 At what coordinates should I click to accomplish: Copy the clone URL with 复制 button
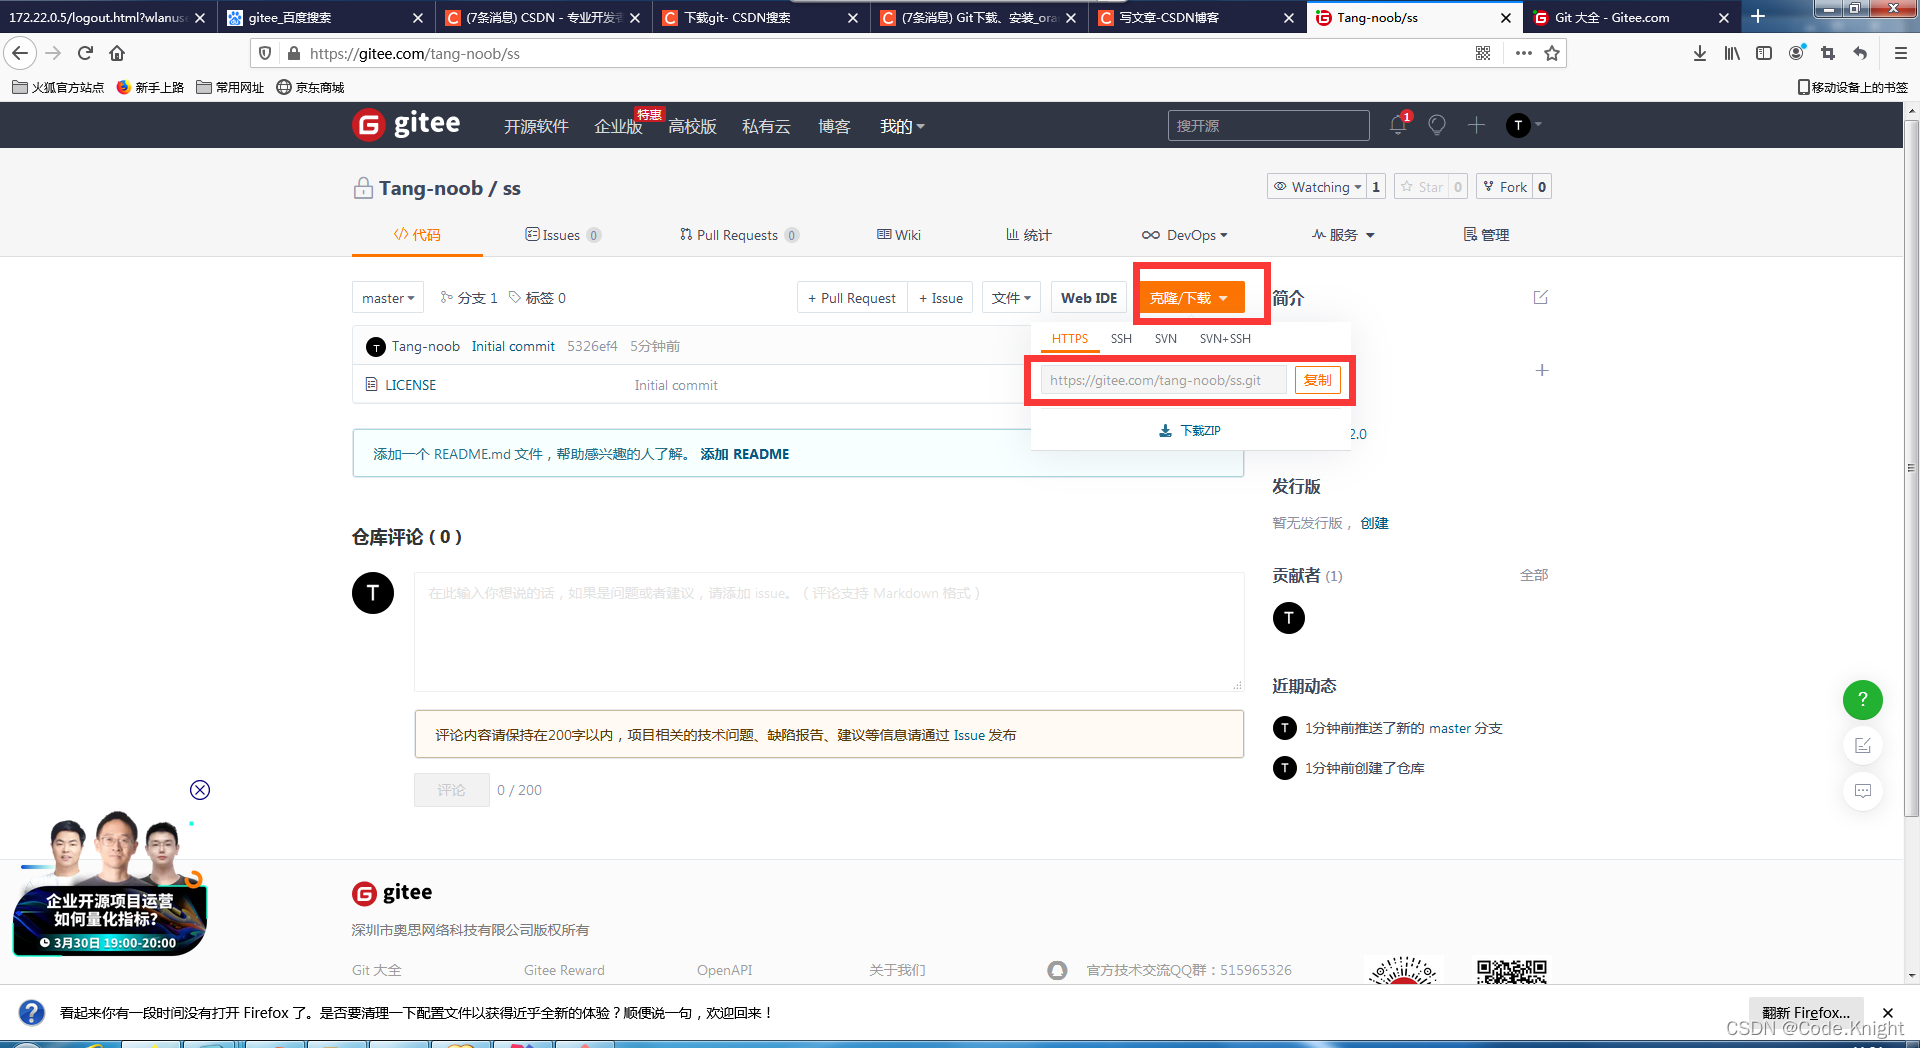[x=1318, y=380]
